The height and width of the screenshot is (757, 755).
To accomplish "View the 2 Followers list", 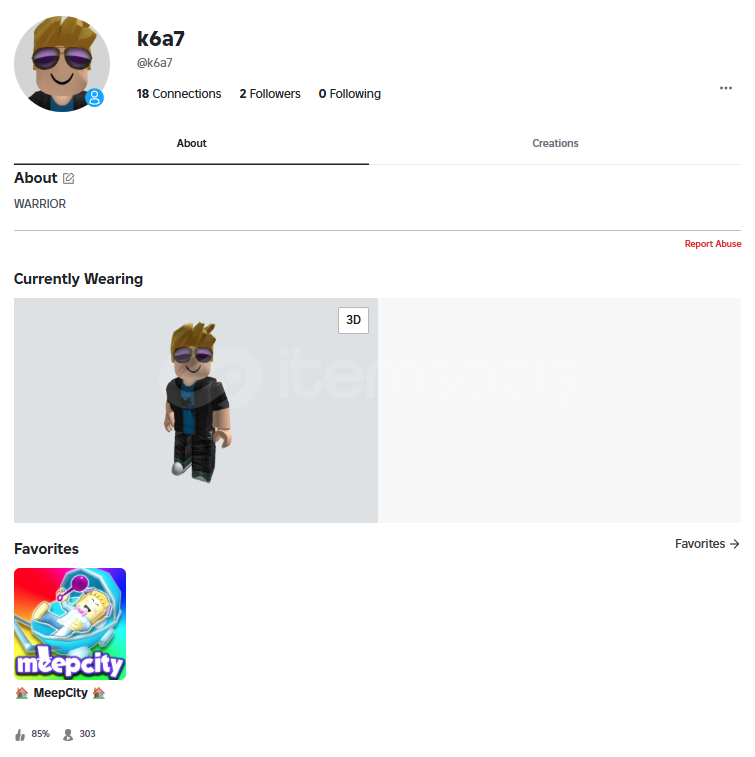I will 270,94.
